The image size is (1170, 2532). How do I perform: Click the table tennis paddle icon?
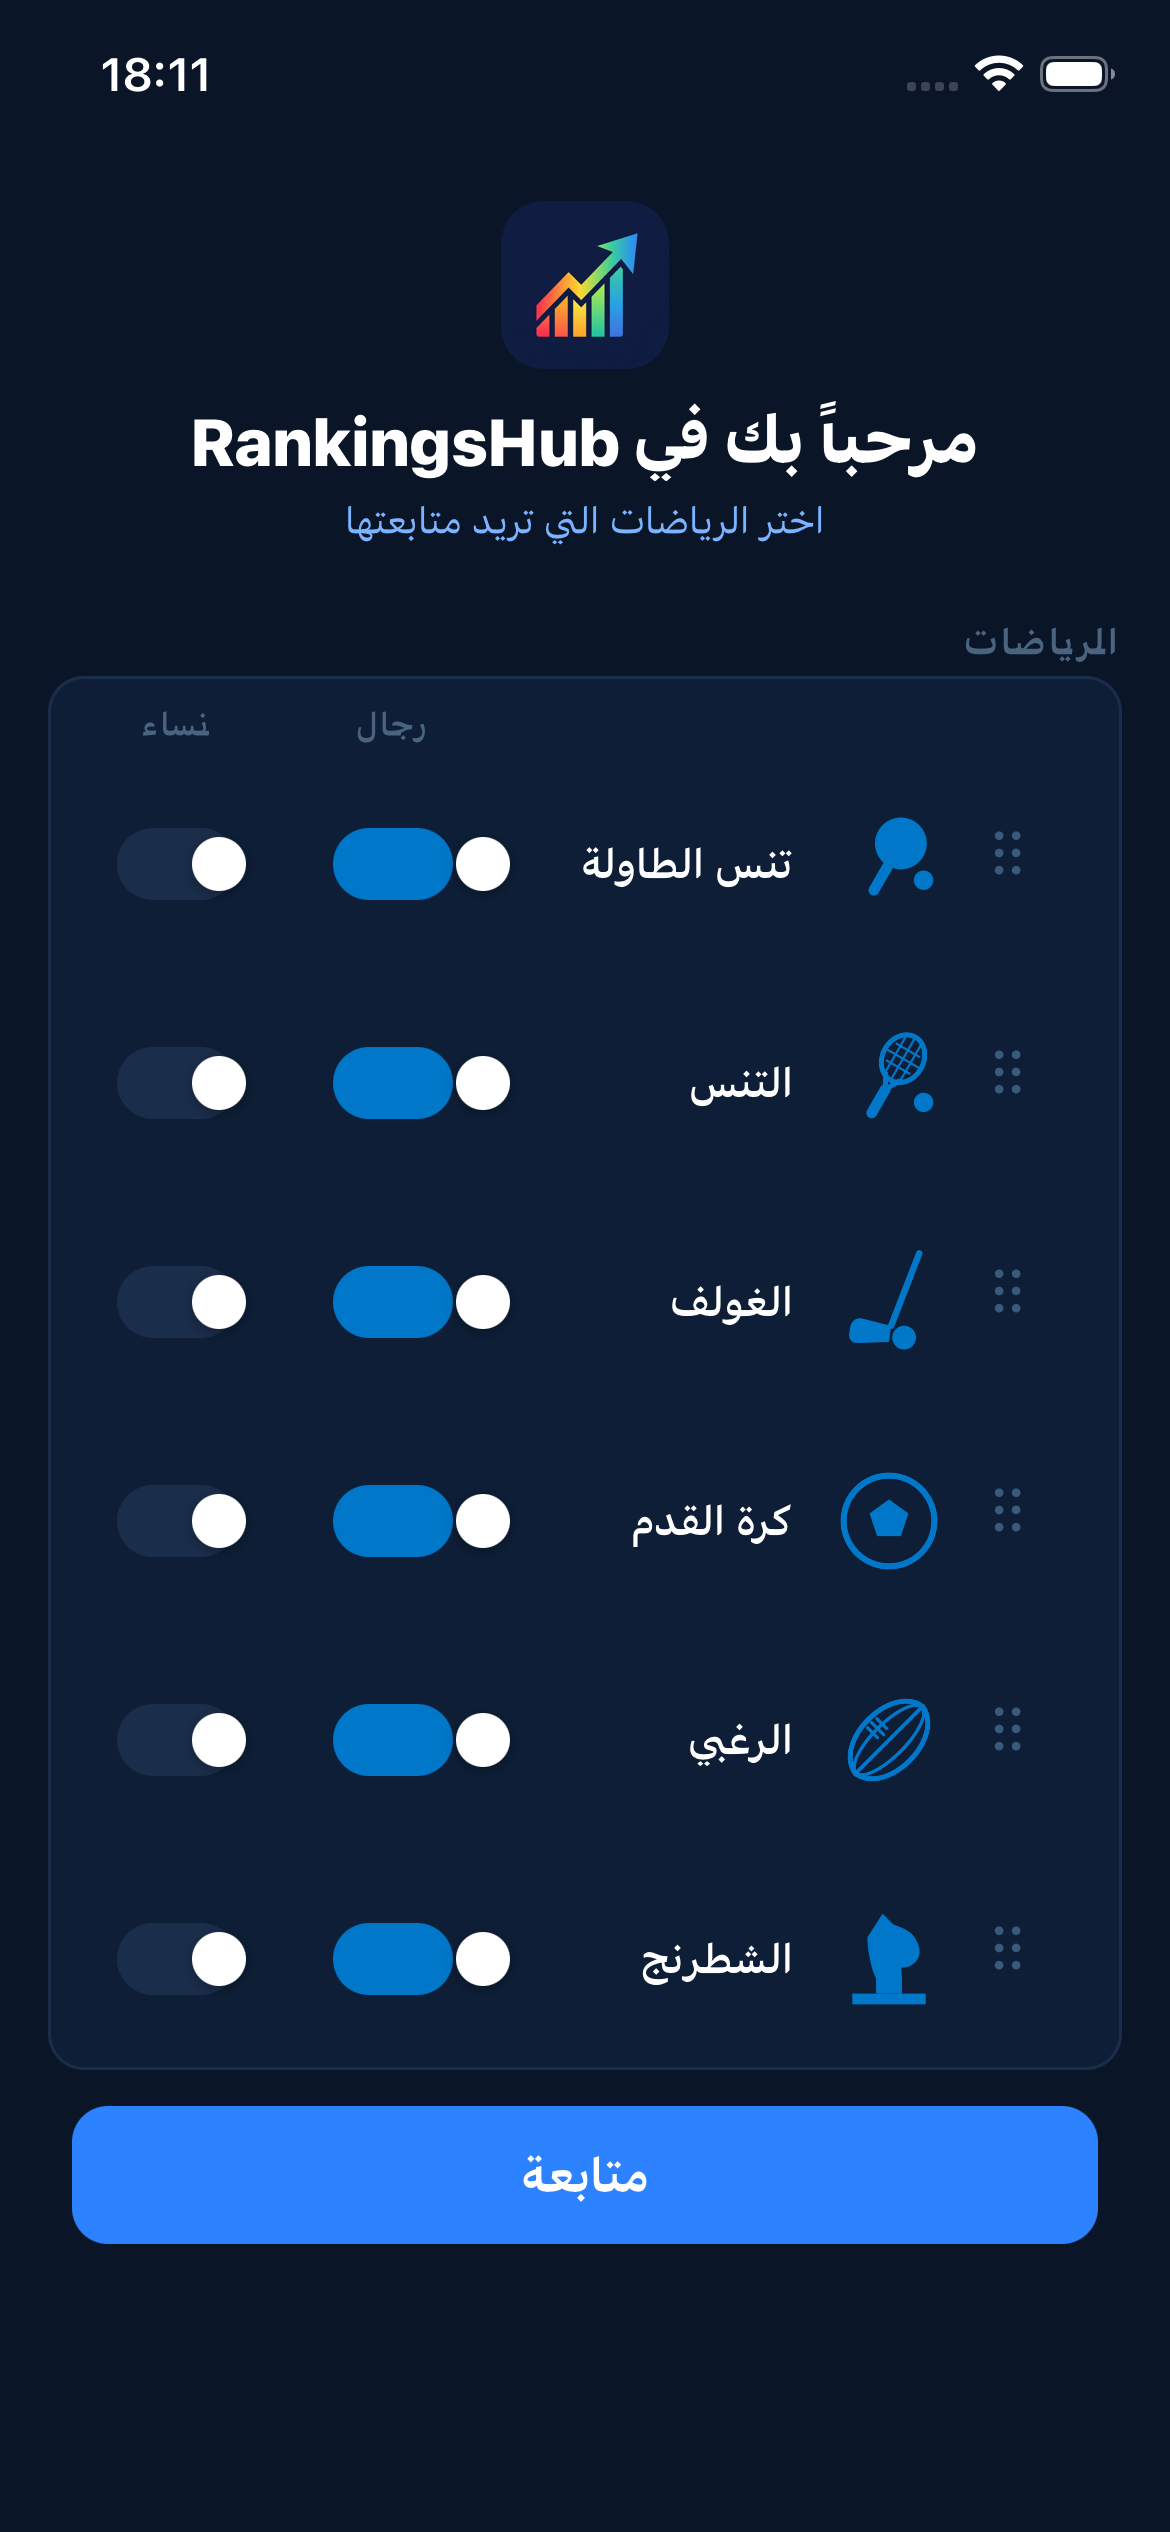tap(900, 857)
